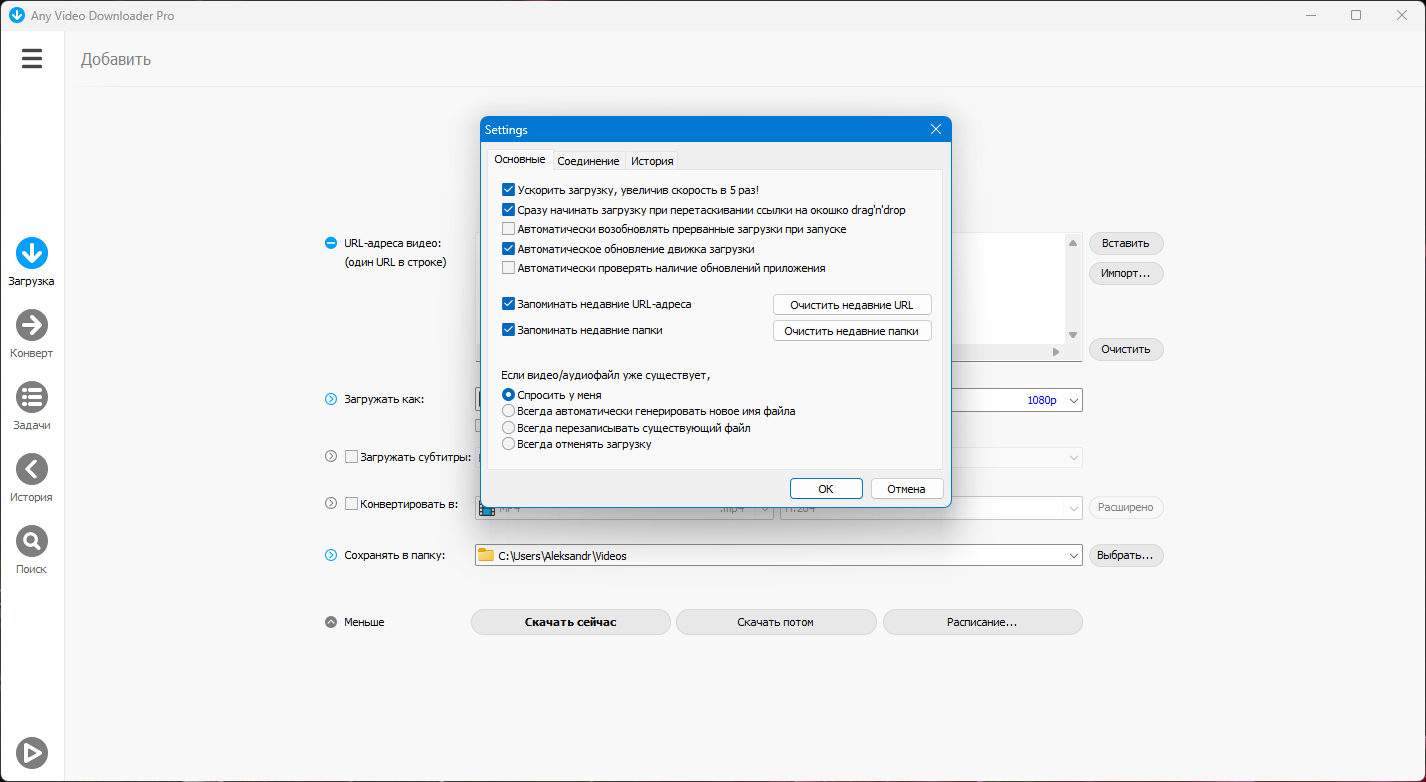Select the Загрузка download sidebar icon
This screenshot has height=782, width=1426.
(x=32, y=253)
